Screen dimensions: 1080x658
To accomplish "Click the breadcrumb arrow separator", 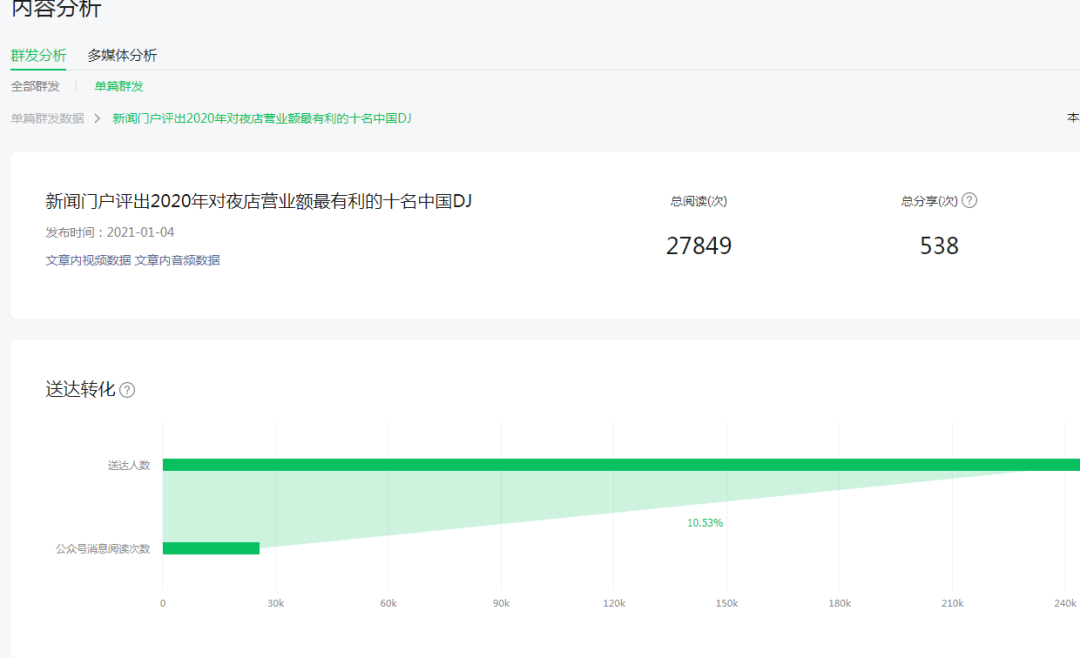I will [x=98, y=118].
